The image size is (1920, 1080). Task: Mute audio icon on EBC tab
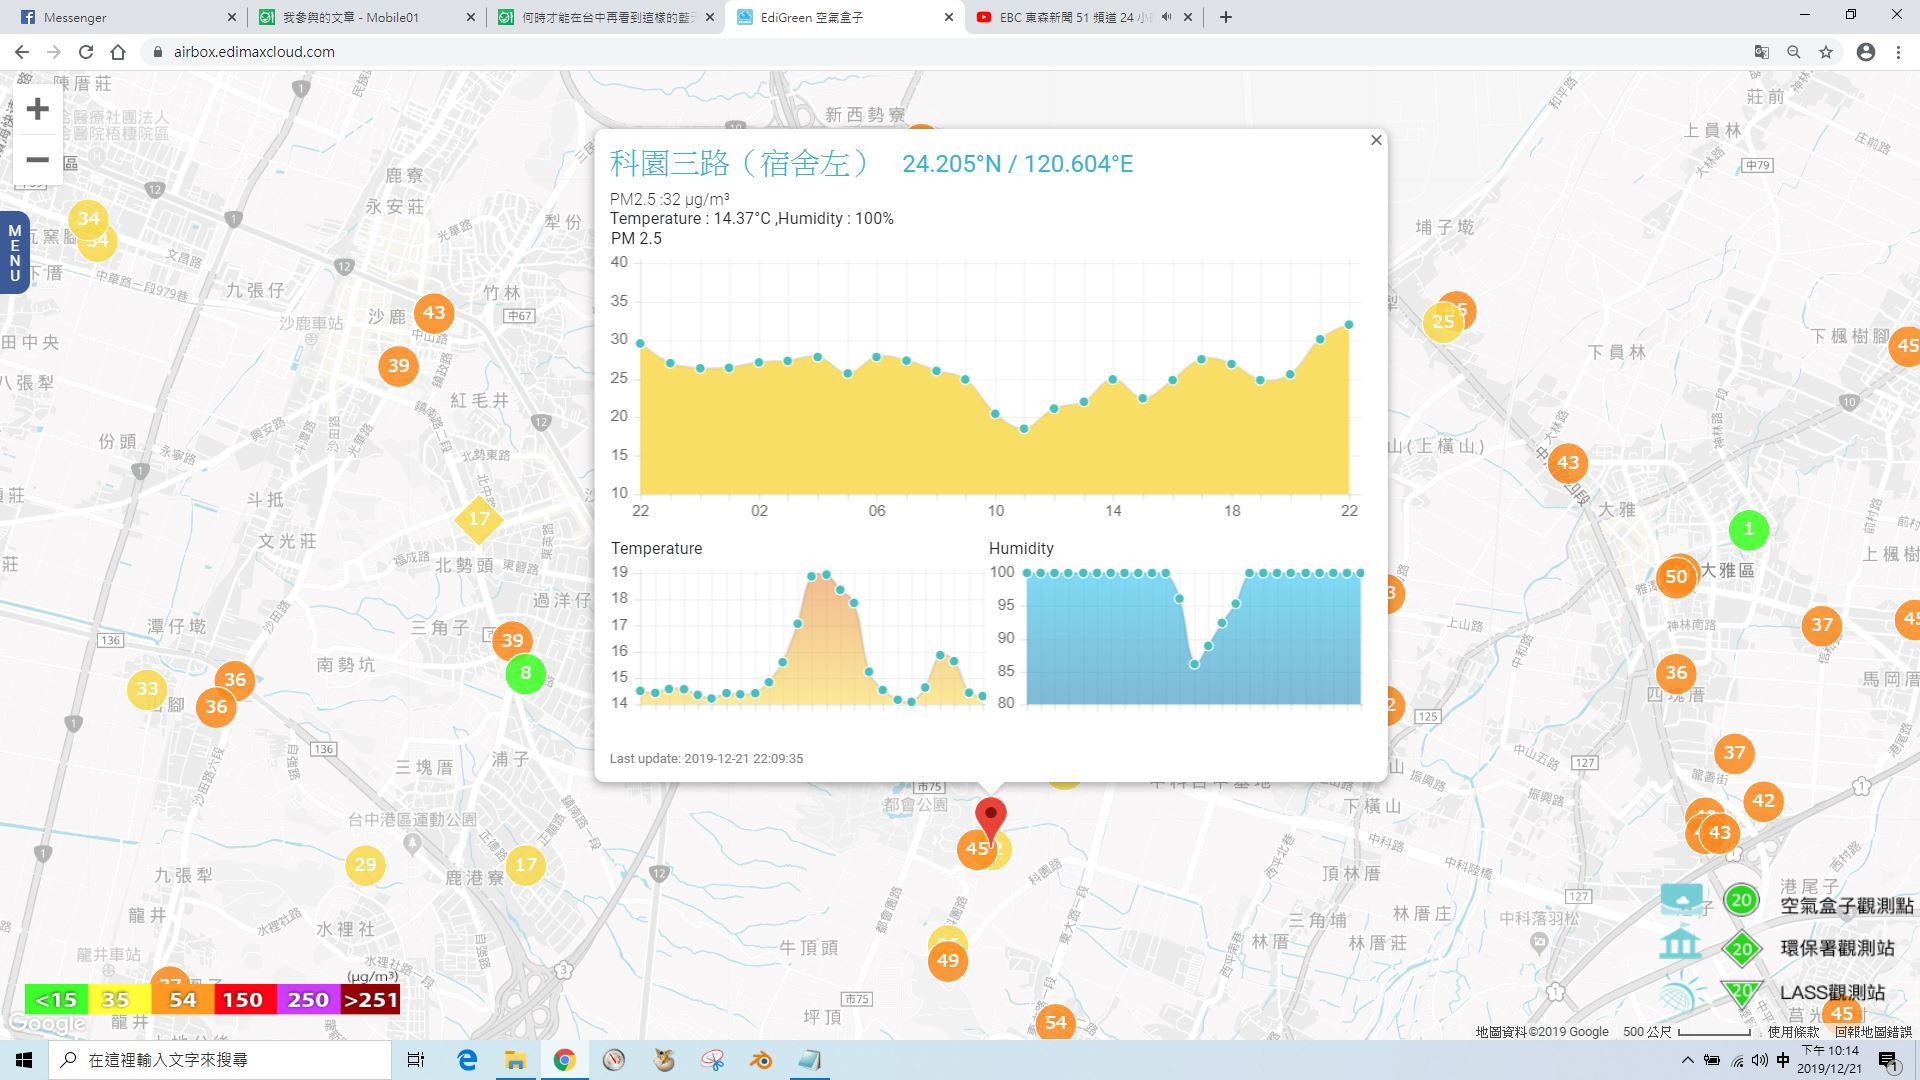pos(1166,17)
